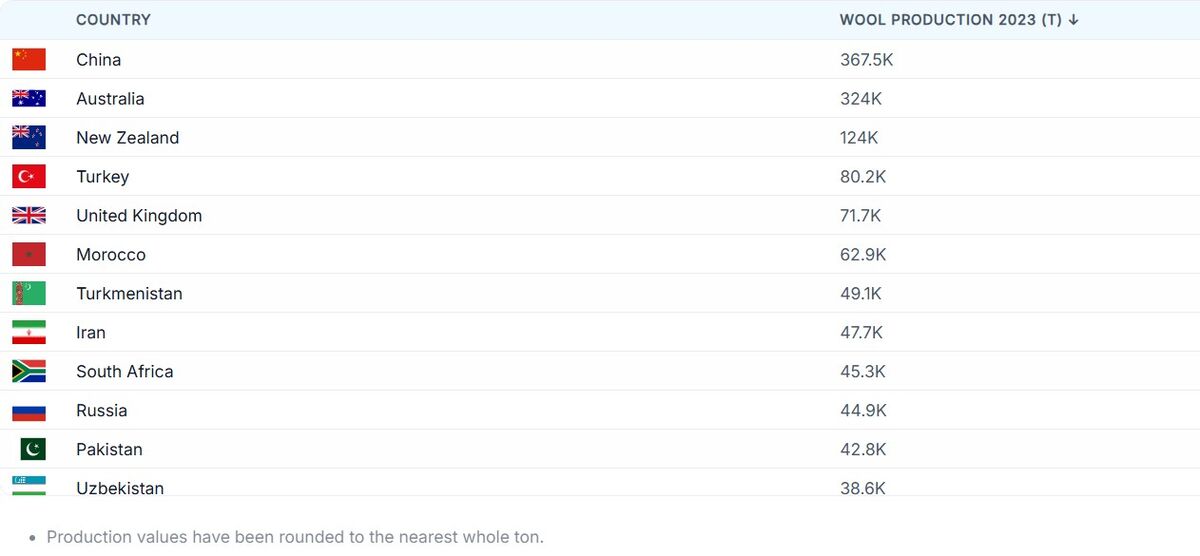
Task: Click the sort arrow beside Wool Production
Action: click(x=1074, y=20)
